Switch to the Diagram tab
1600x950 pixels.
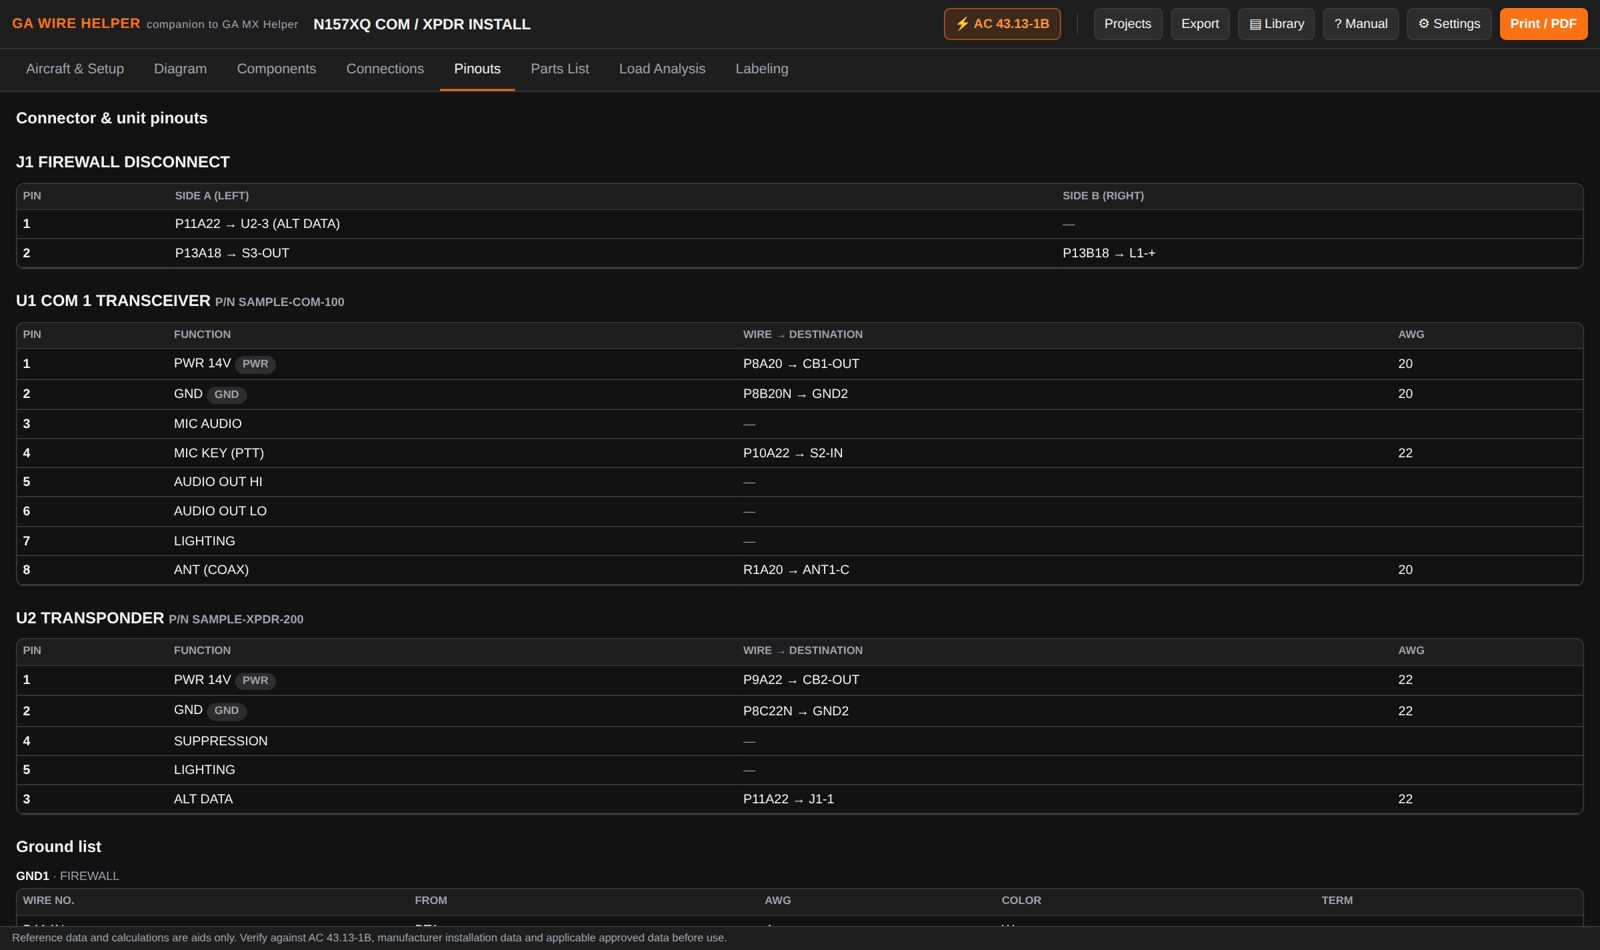tap(180, 69)
